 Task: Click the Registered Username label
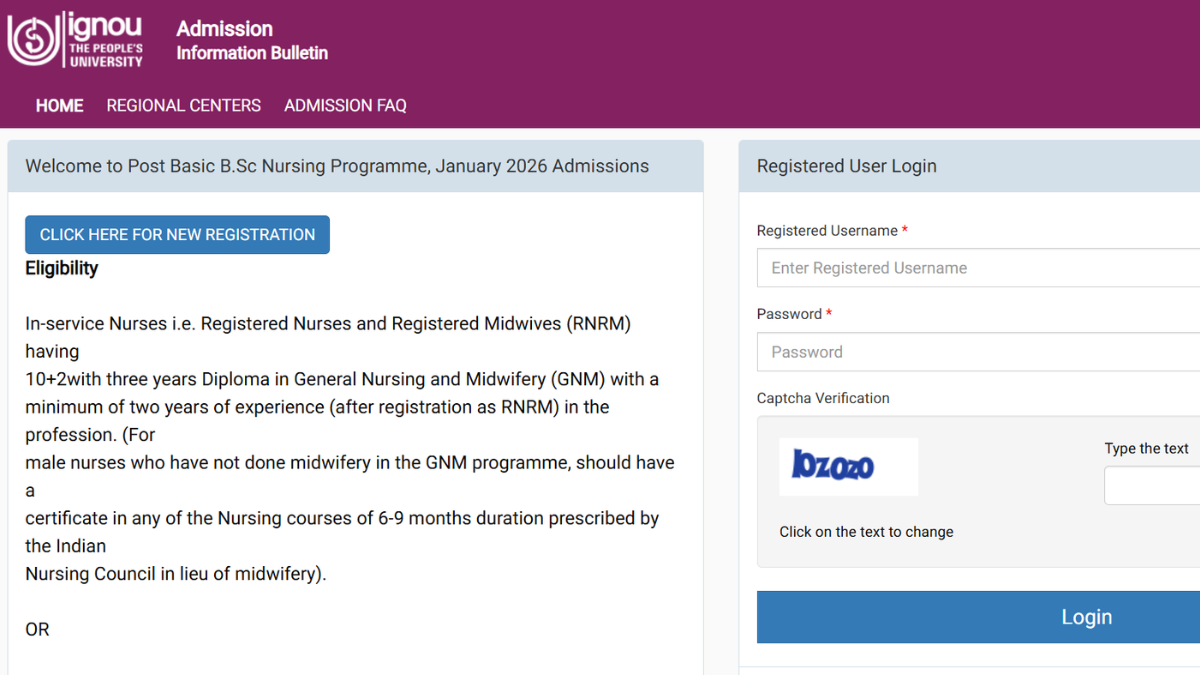click(x=827, y=230)
